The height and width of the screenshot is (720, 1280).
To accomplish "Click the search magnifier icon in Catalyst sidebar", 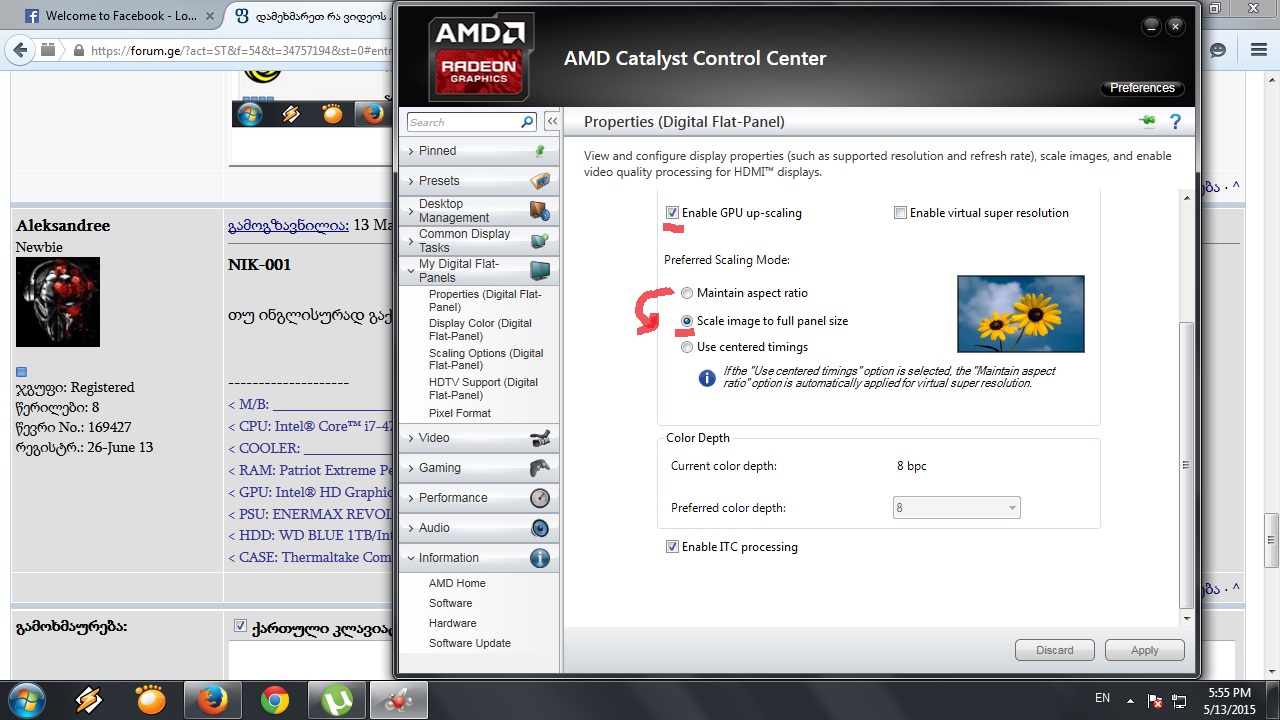I will click(x=527, y=122).
